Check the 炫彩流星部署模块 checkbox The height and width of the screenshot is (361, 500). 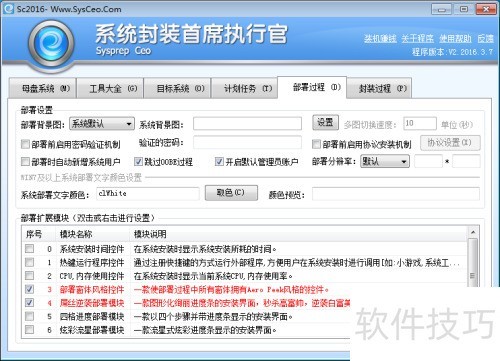pos(29,330)
